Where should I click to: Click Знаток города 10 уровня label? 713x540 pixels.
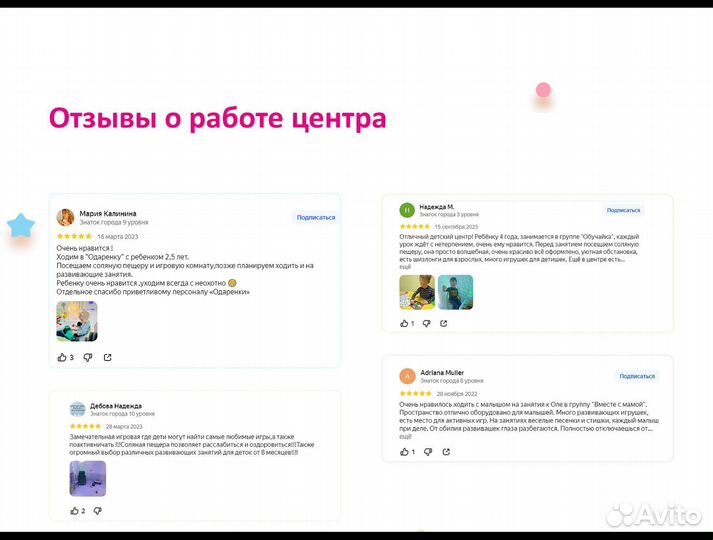pyautogui.click(x=122, y=414)
